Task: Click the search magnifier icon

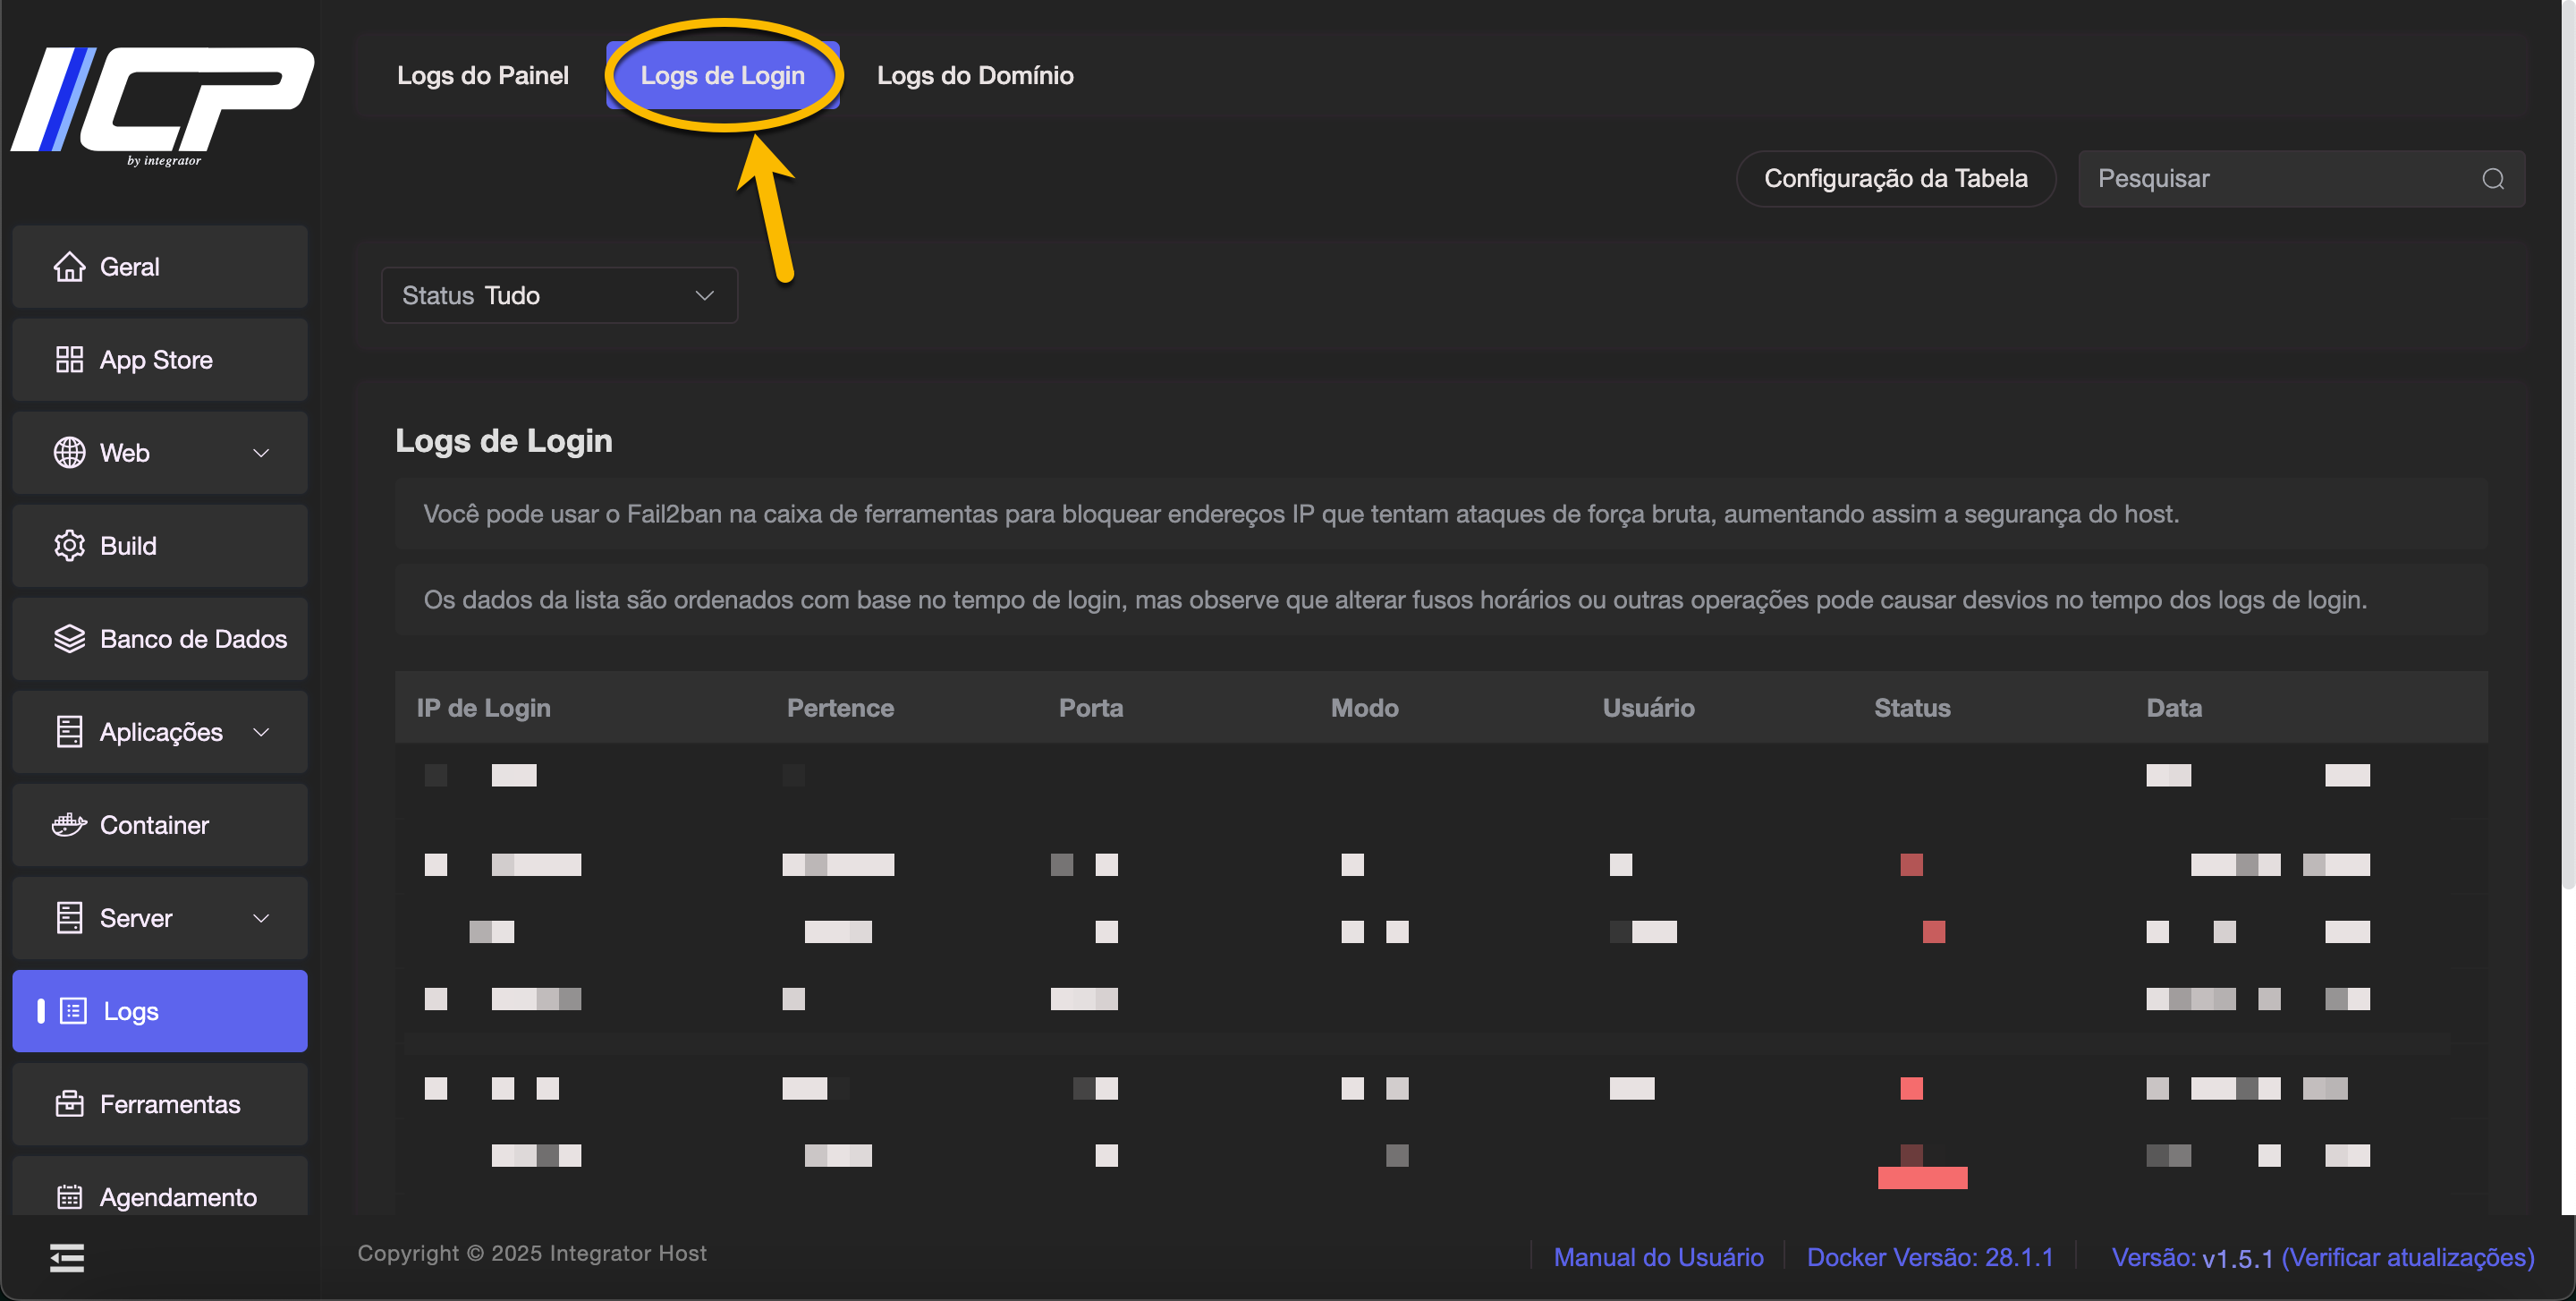Action: point(2492,179)
